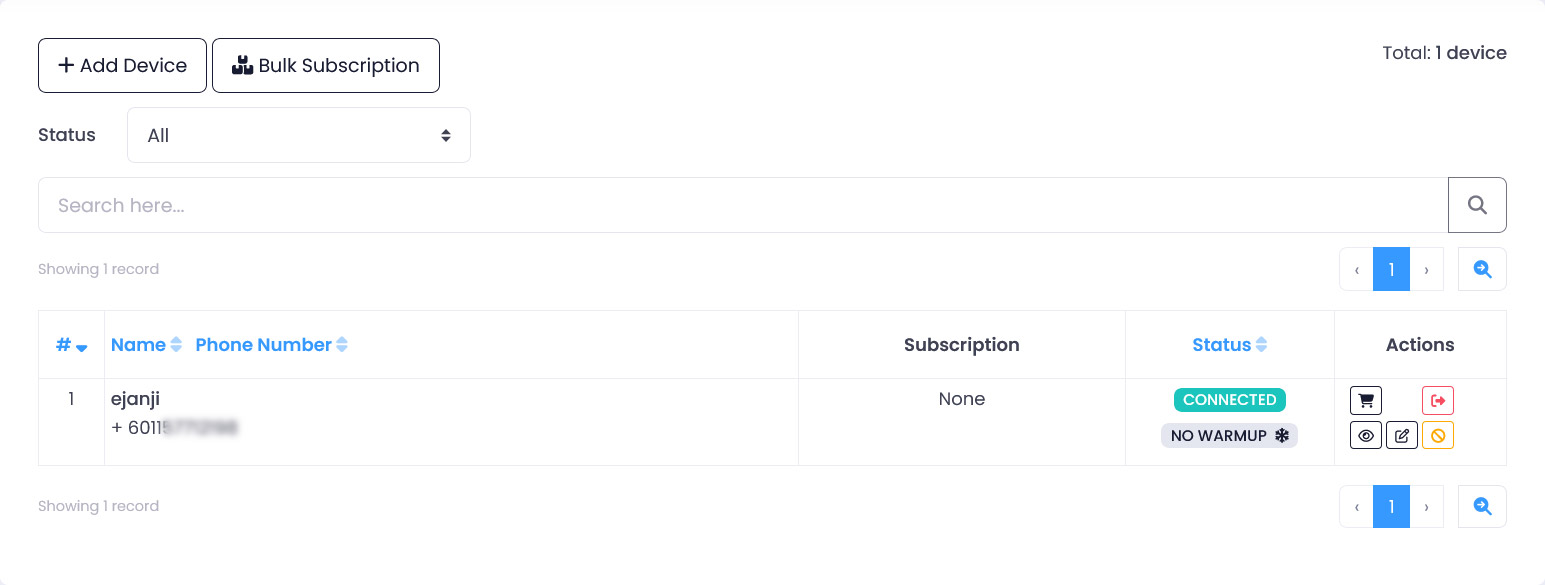Click the NO WARMUP status badge
1545x585 pixels.
(x=1229, y=436)
